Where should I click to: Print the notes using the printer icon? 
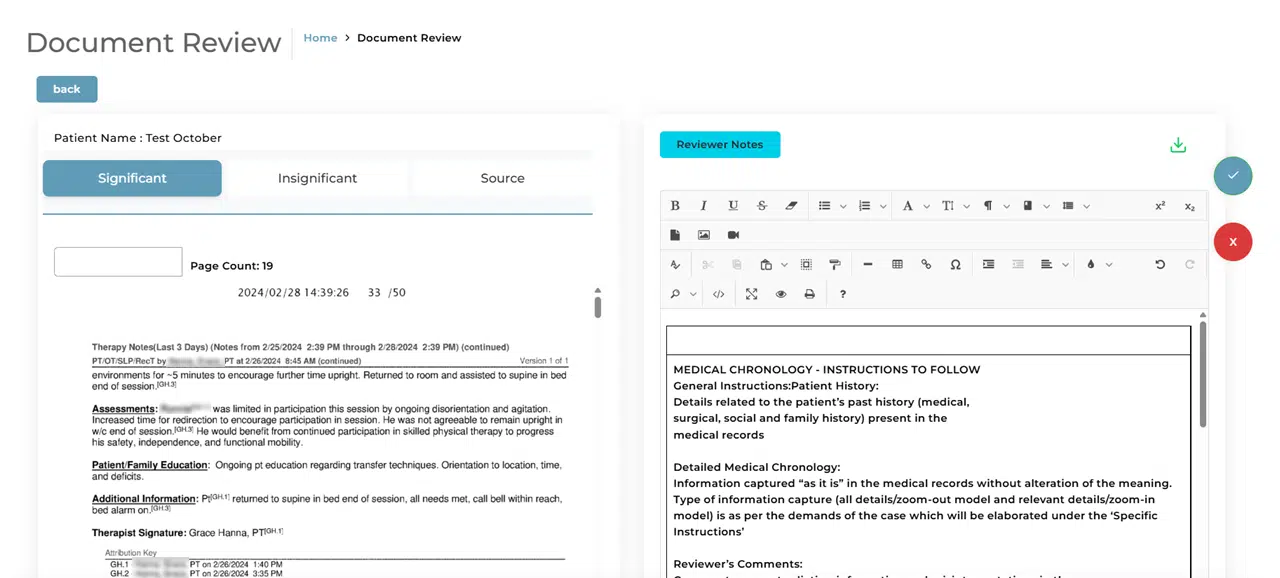[809, 294]
